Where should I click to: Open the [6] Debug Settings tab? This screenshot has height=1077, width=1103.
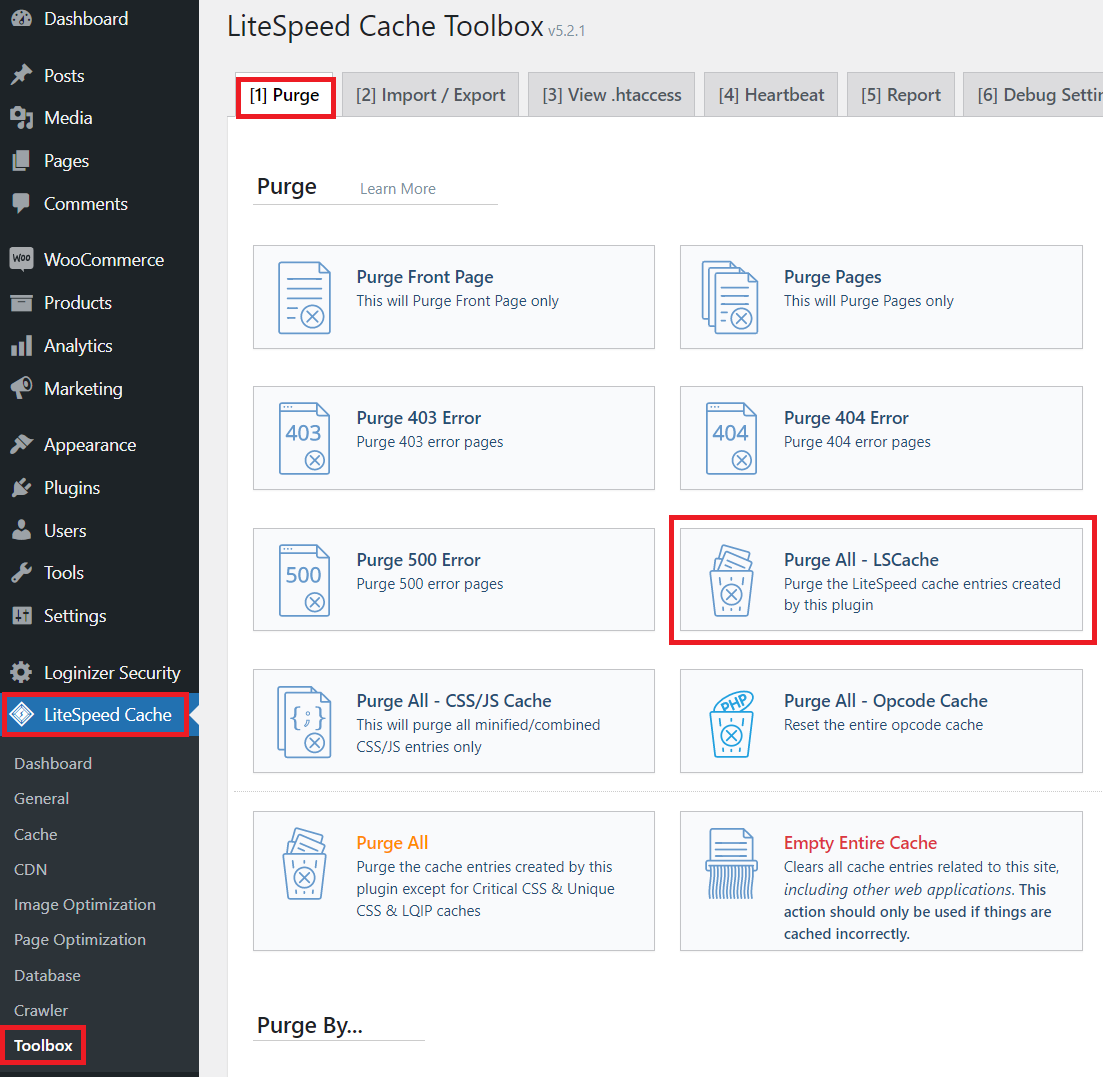click(1033, 95)
